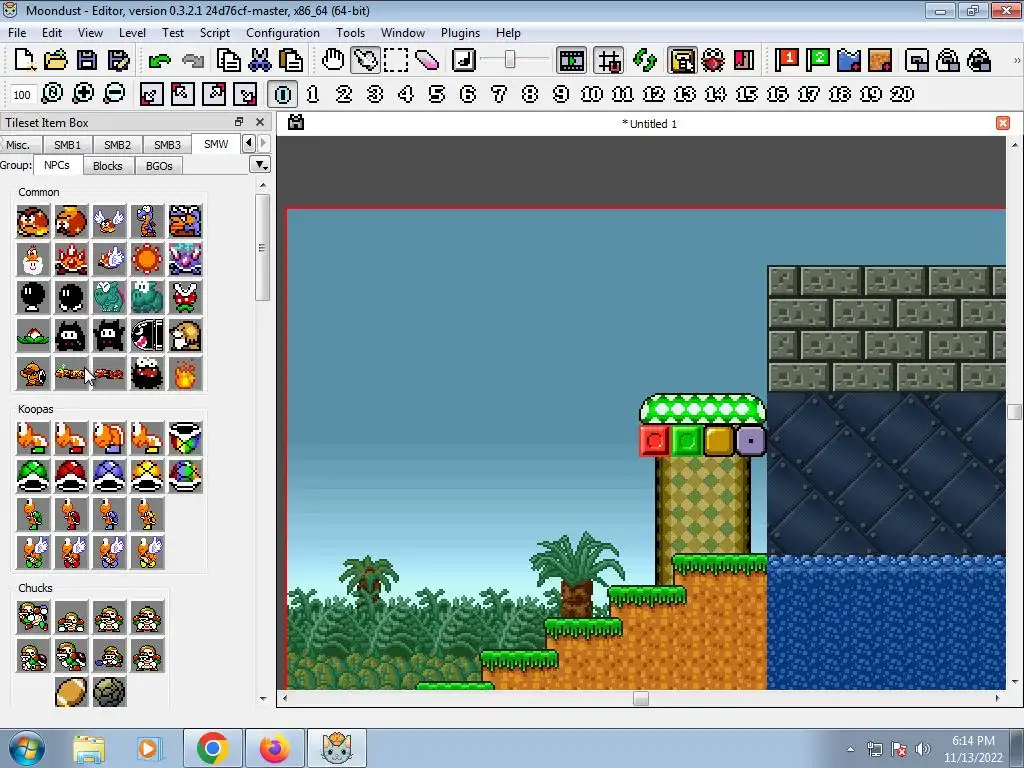
Task: Zoom out with the minus magnifier icon
Action: [x=114, y=93]
